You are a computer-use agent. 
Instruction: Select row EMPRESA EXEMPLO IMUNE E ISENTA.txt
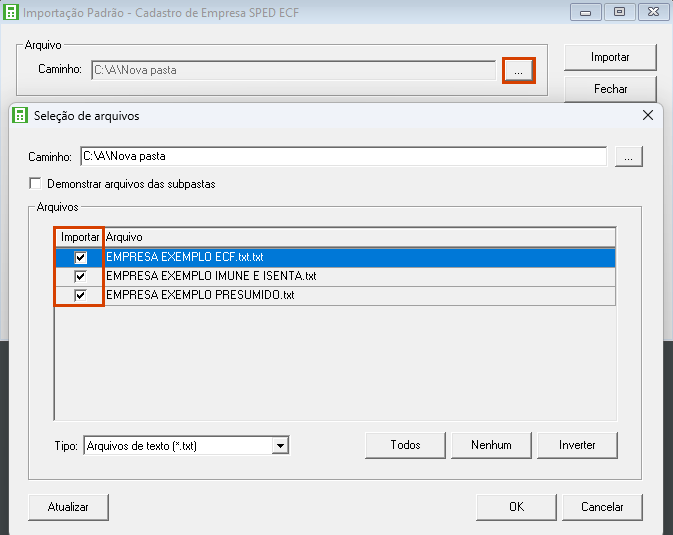pos(335,276)
